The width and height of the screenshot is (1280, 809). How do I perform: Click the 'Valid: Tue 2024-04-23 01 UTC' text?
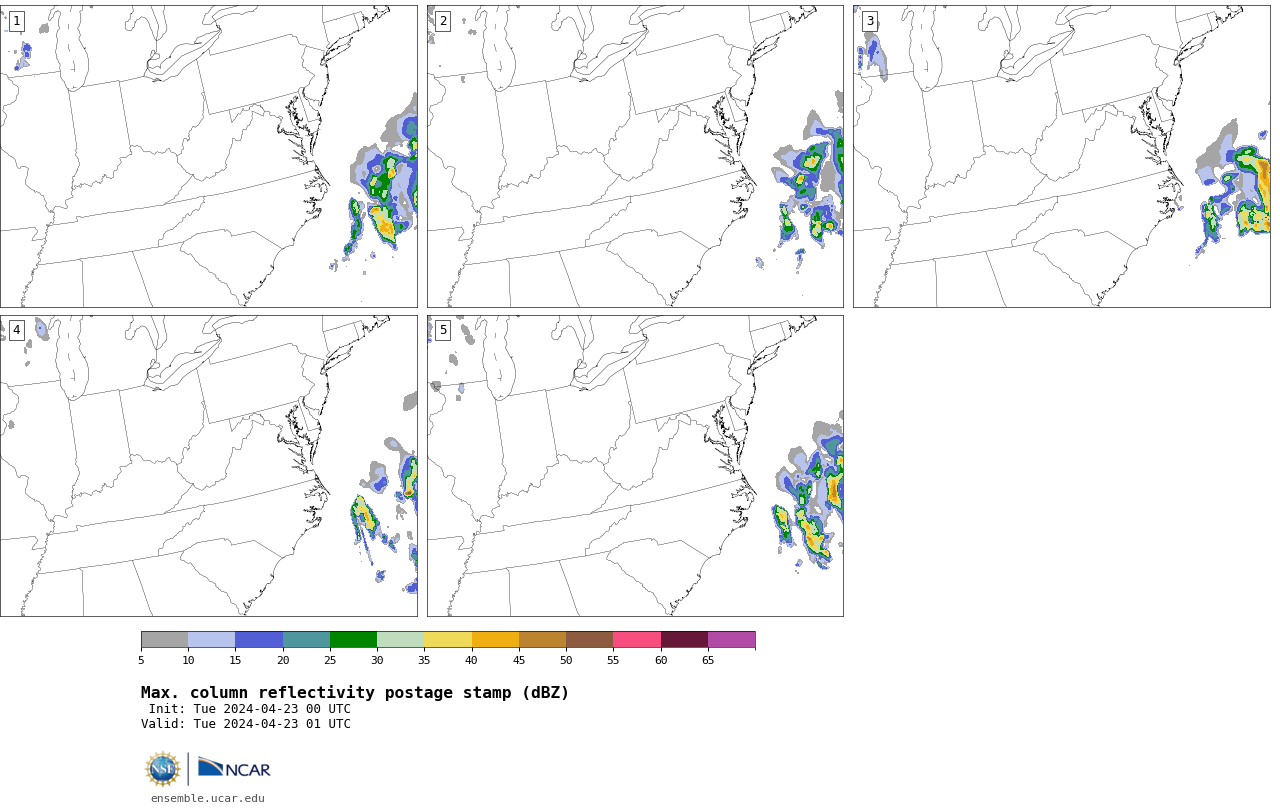tap(246, 724)
